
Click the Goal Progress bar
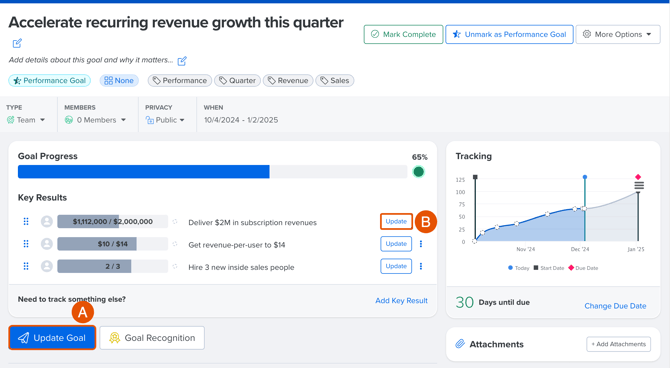[x=212, y=172]
